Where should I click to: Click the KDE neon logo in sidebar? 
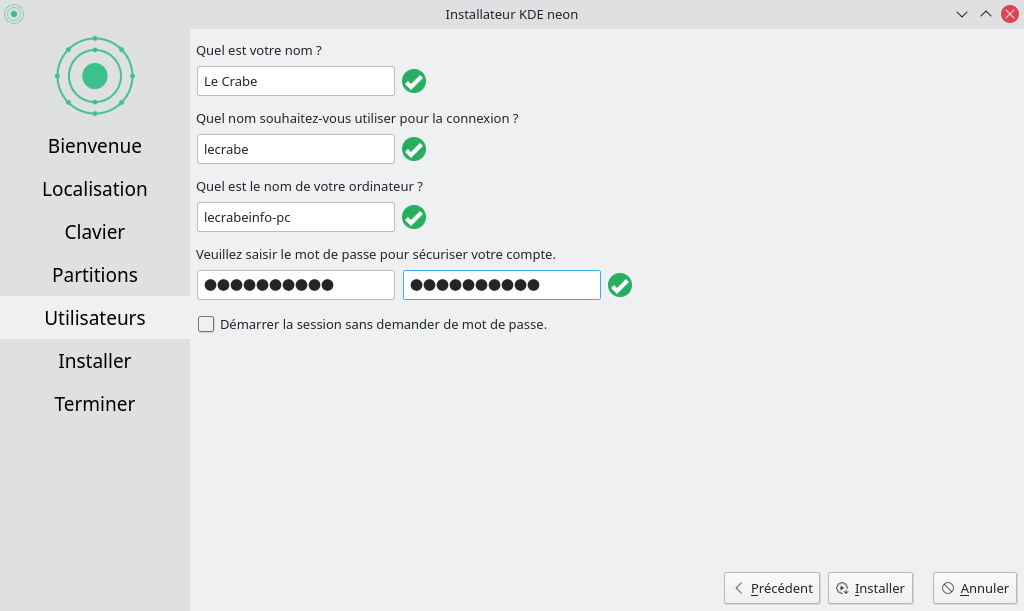click(x=95, y=76)
